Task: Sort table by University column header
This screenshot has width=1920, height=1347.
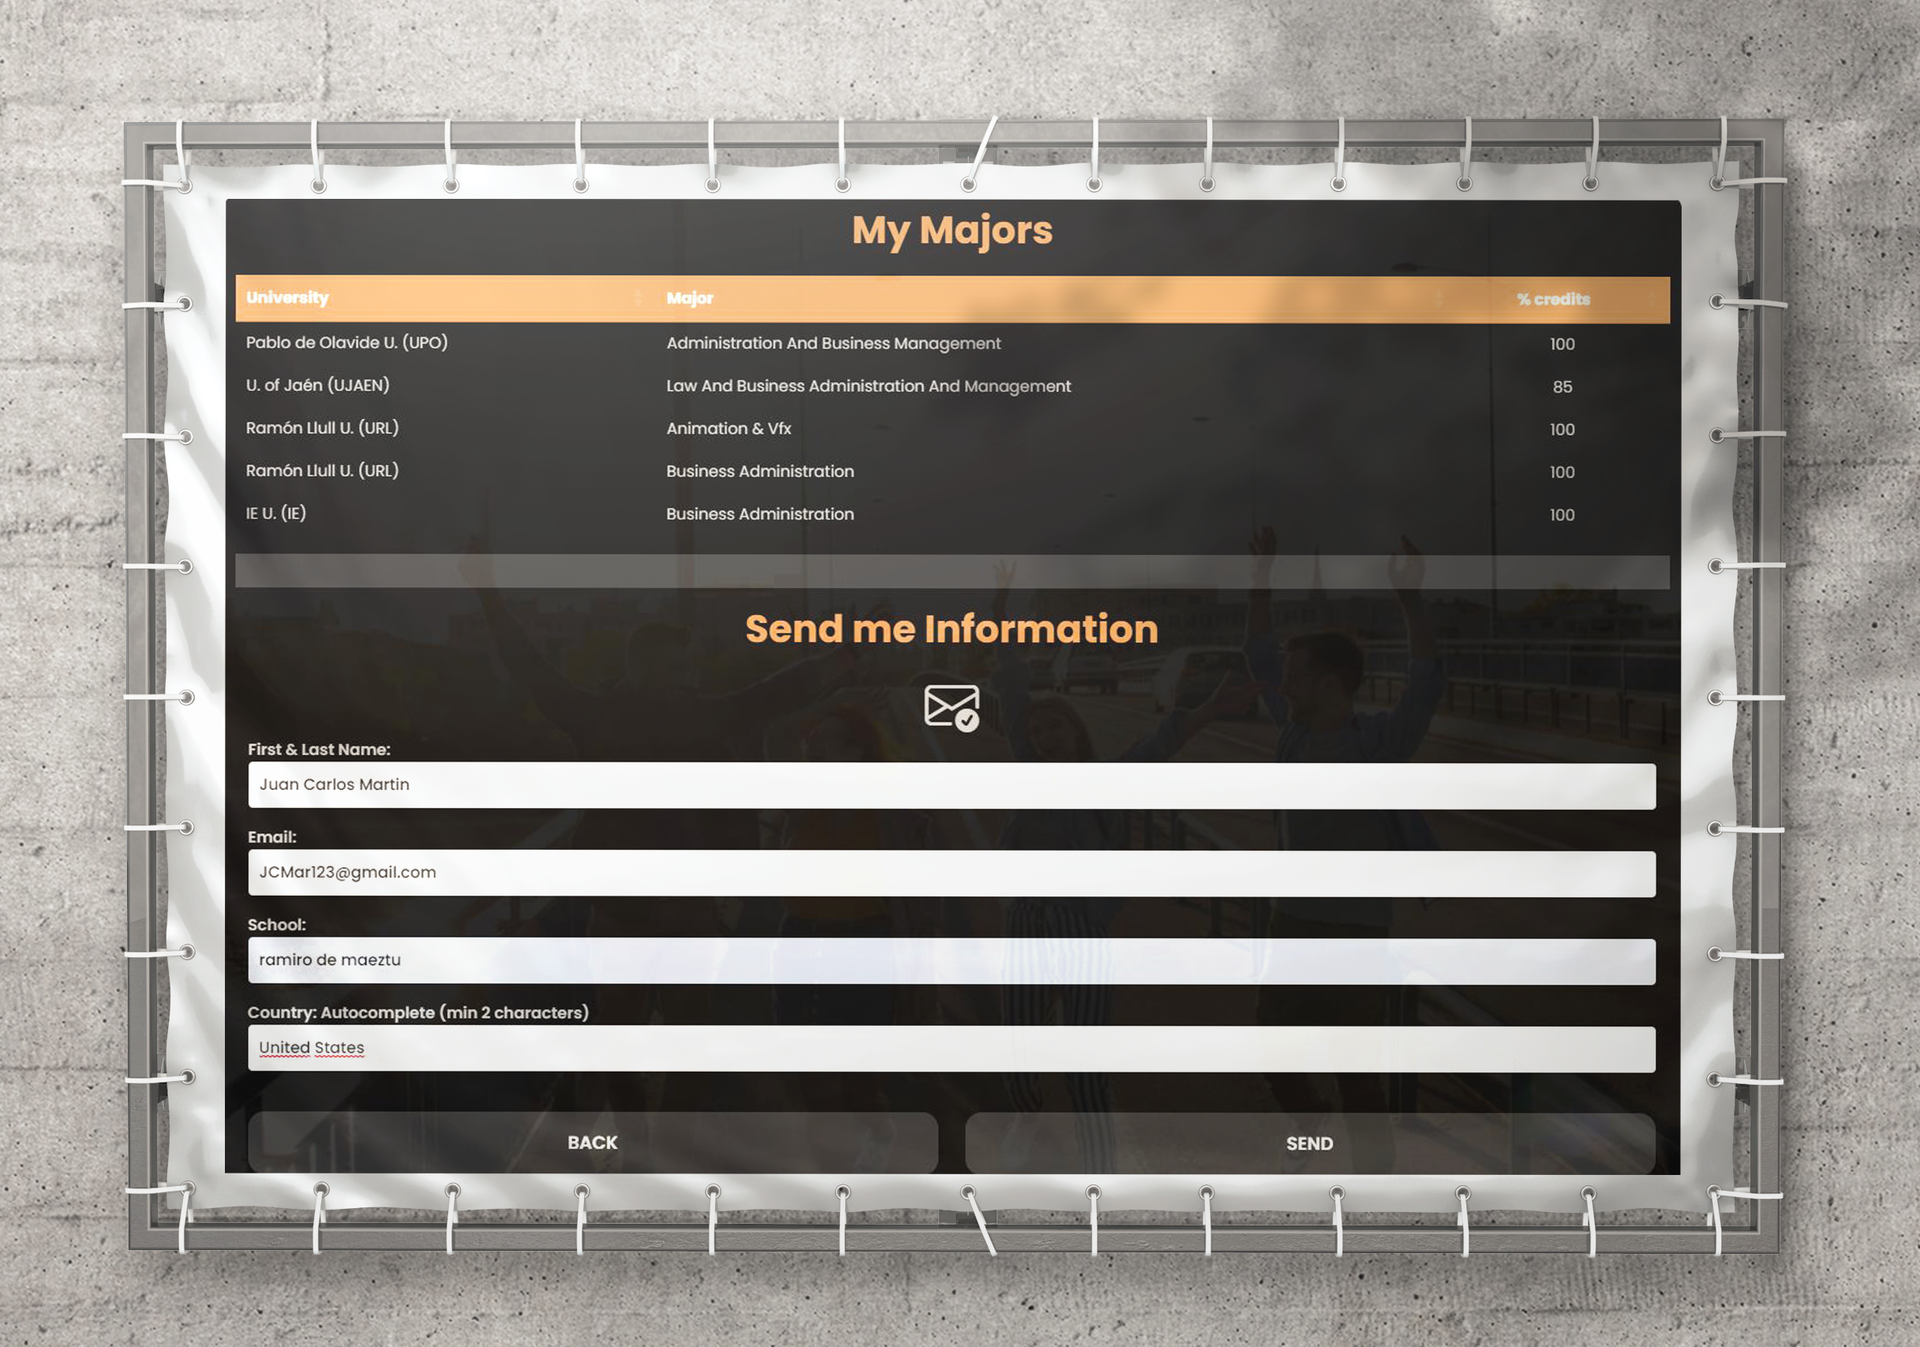Action: (287, 298)
